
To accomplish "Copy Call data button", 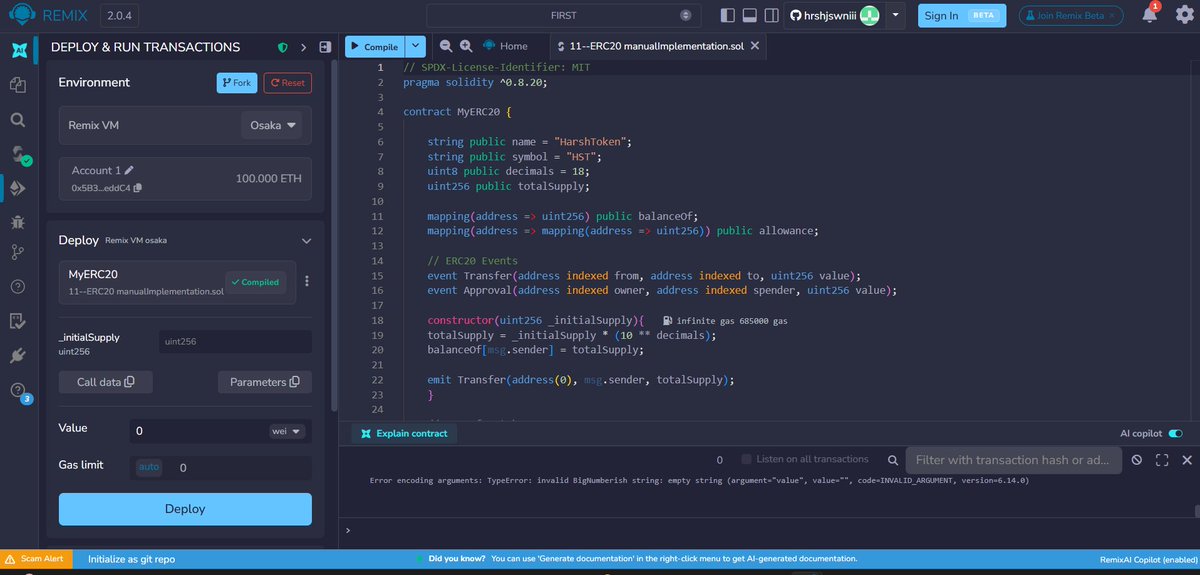I will pyautogui.click(x=105, y=382).
